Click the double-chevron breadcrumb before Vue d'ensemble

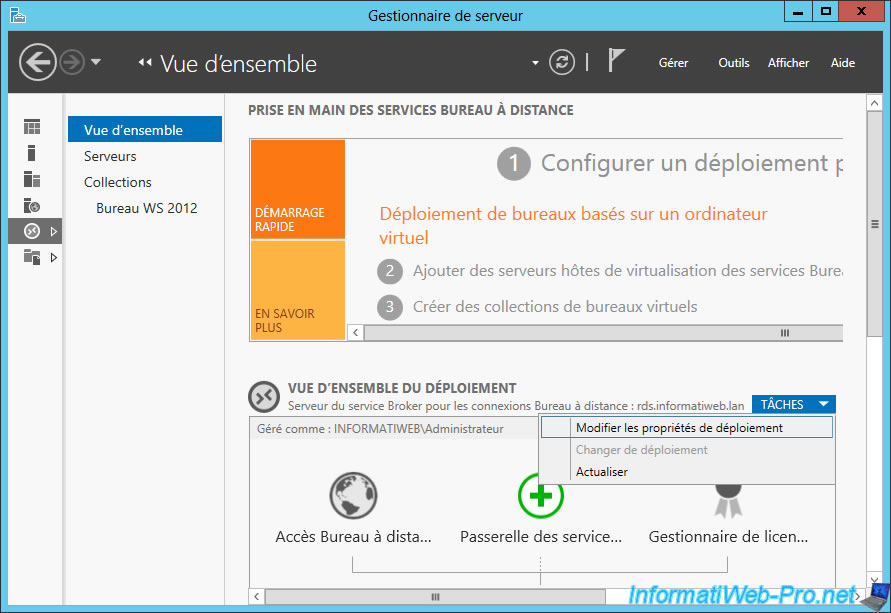coord(145,62)
